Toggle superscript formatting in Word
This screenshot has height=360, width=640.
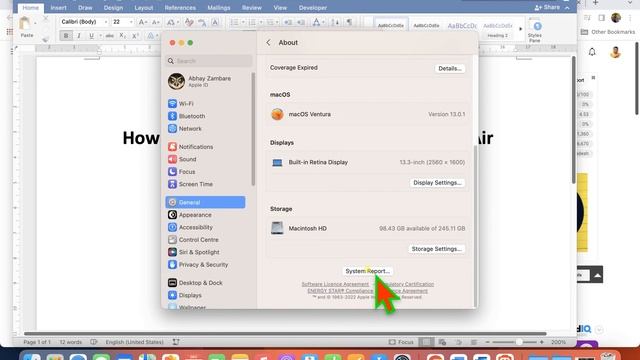(135, 36)
